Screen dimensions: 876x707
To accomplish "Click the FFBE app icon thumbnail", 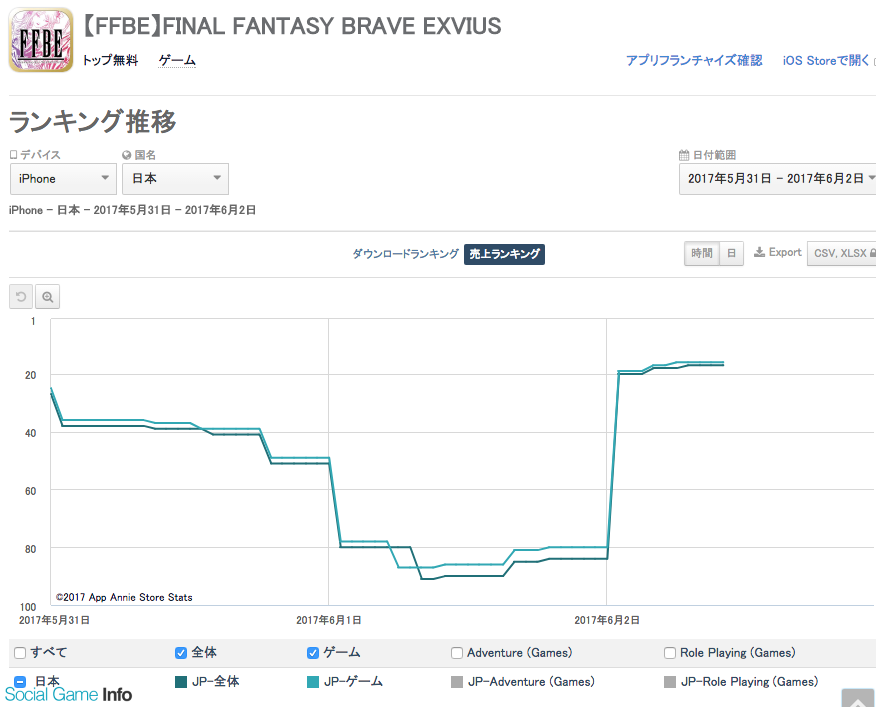I will 41,40.
